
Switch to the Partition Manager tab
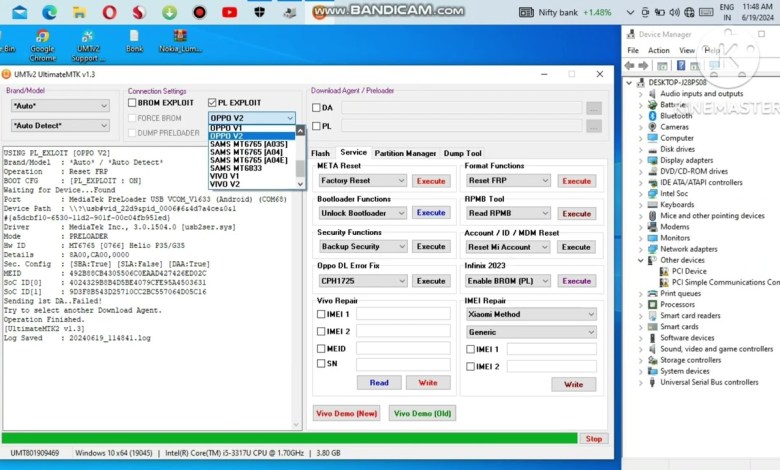pyautogui.click(x=405, y=153)
